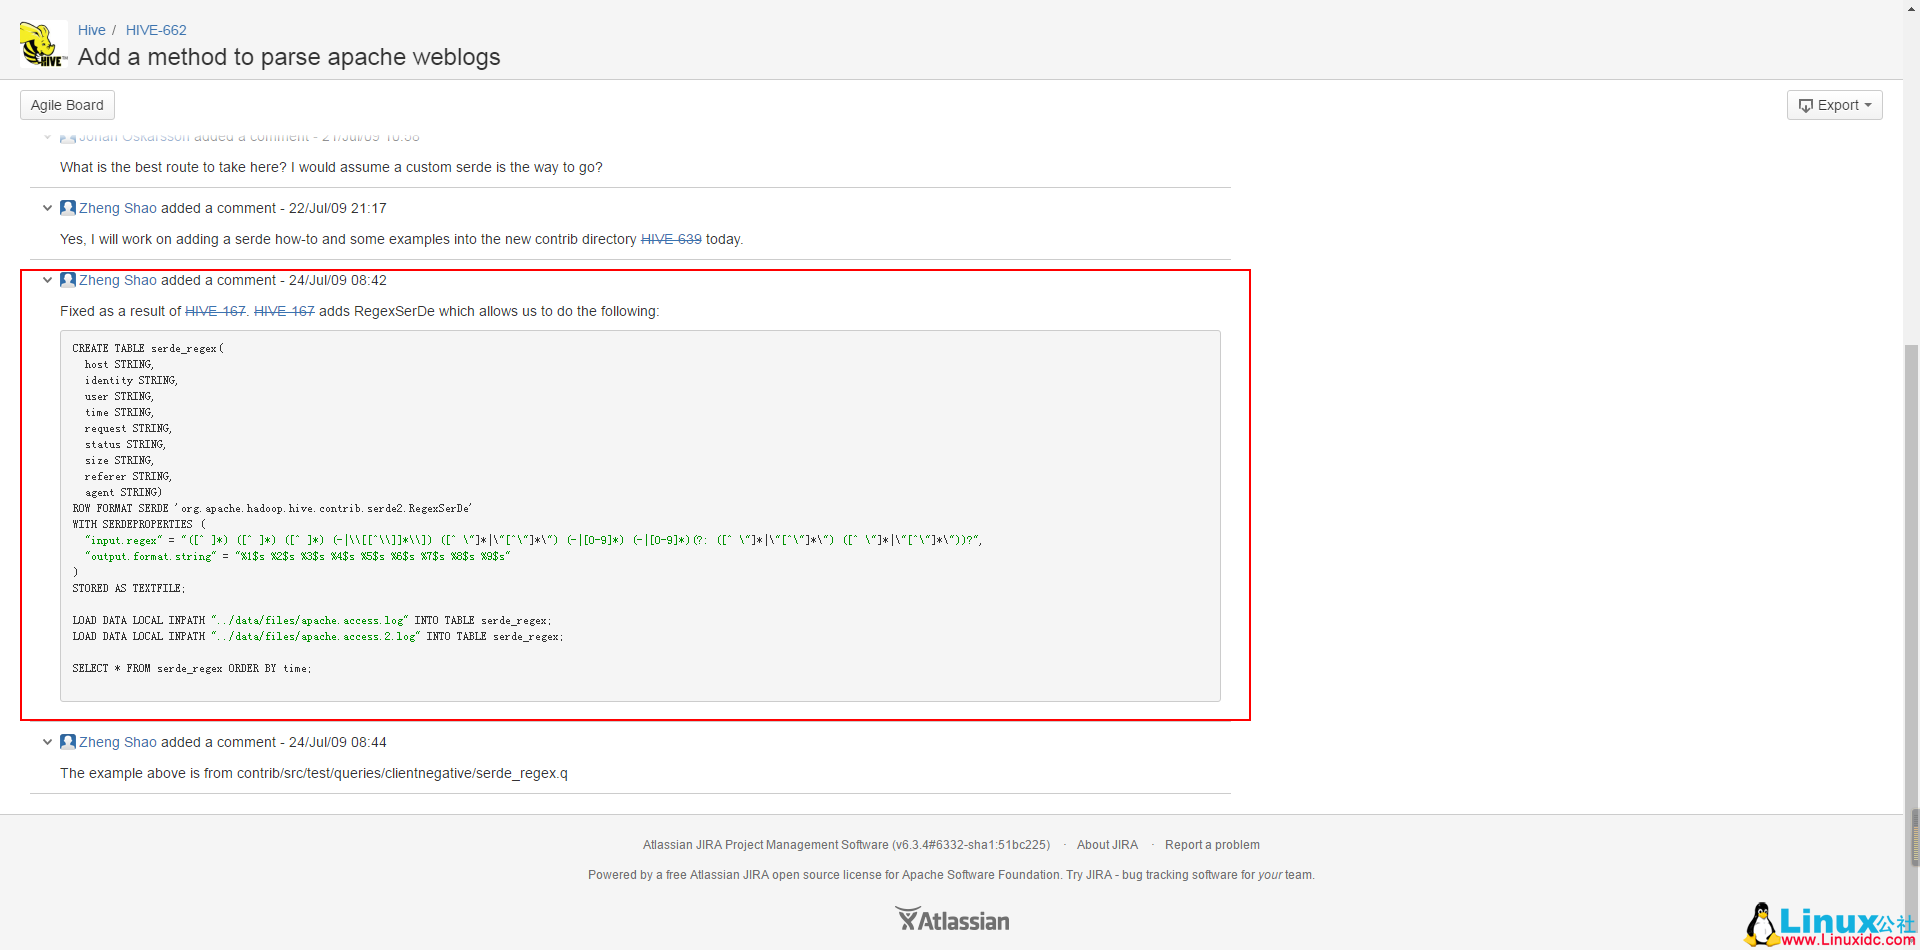Screen dimensions: 1920x950
Task: Open the HIVE-639 issue link
Action: click(x=670, y=239)
